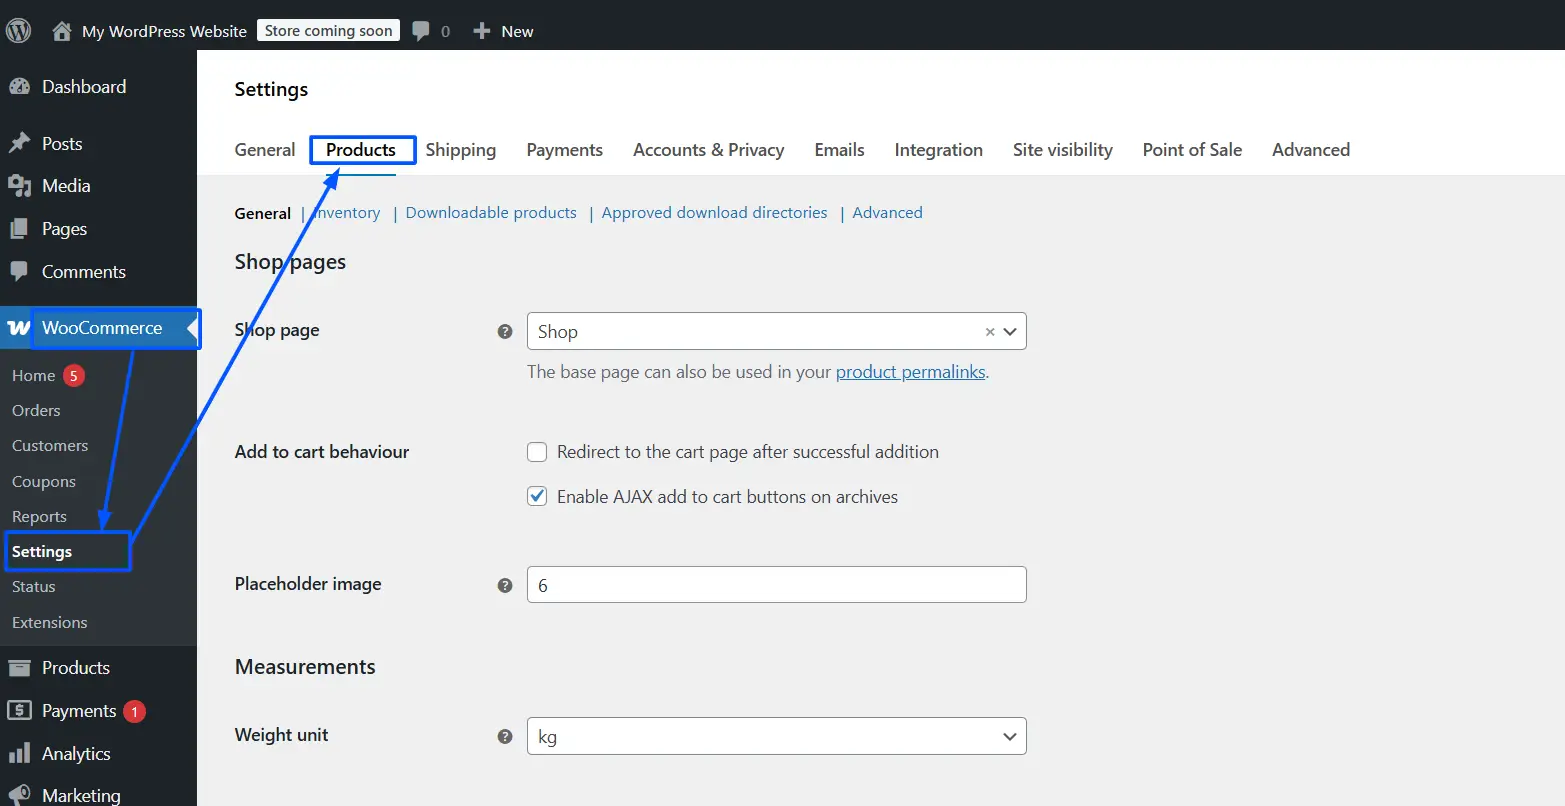1565x806 pixels.
Task: Click the help icon beside Weight unit
Action: pos(505,736)
